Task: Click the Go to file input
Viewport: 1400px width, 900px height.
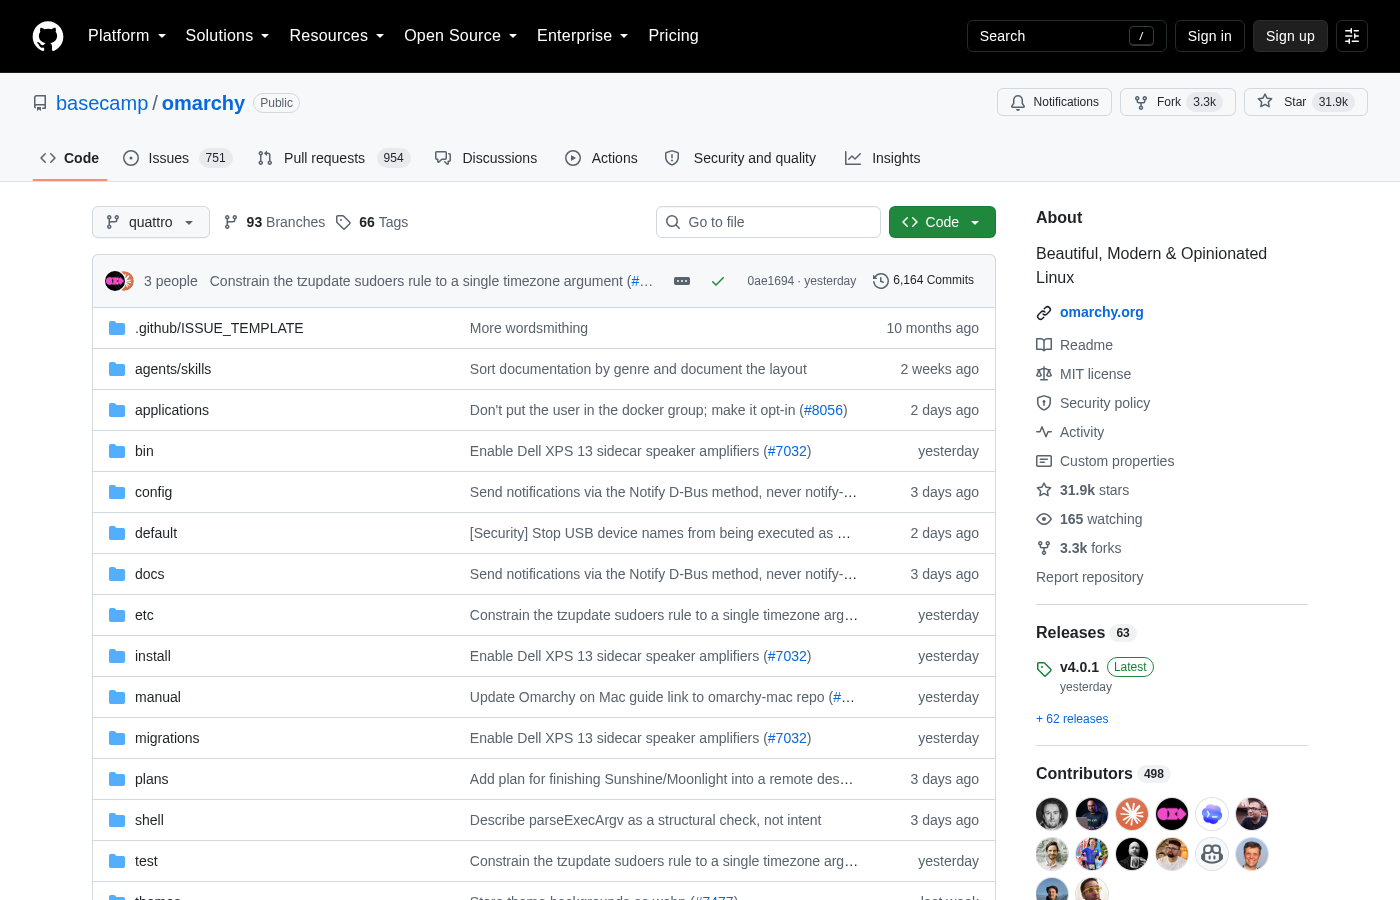Action: pyautogui.click(x=768, y=222)
